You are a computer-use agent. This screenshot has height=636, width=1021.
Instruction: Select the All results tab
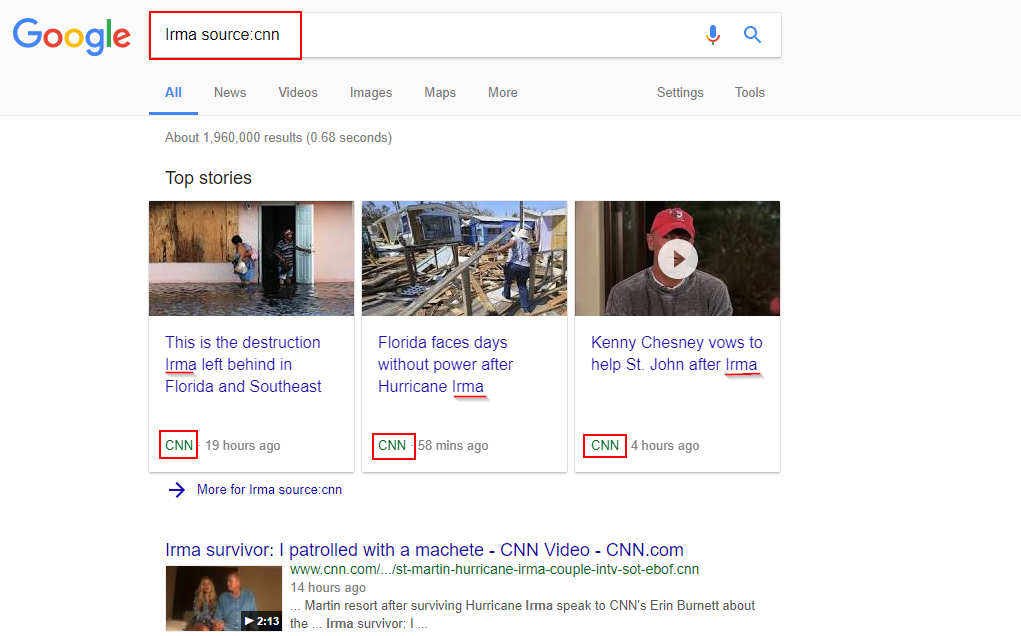point(173,92)
